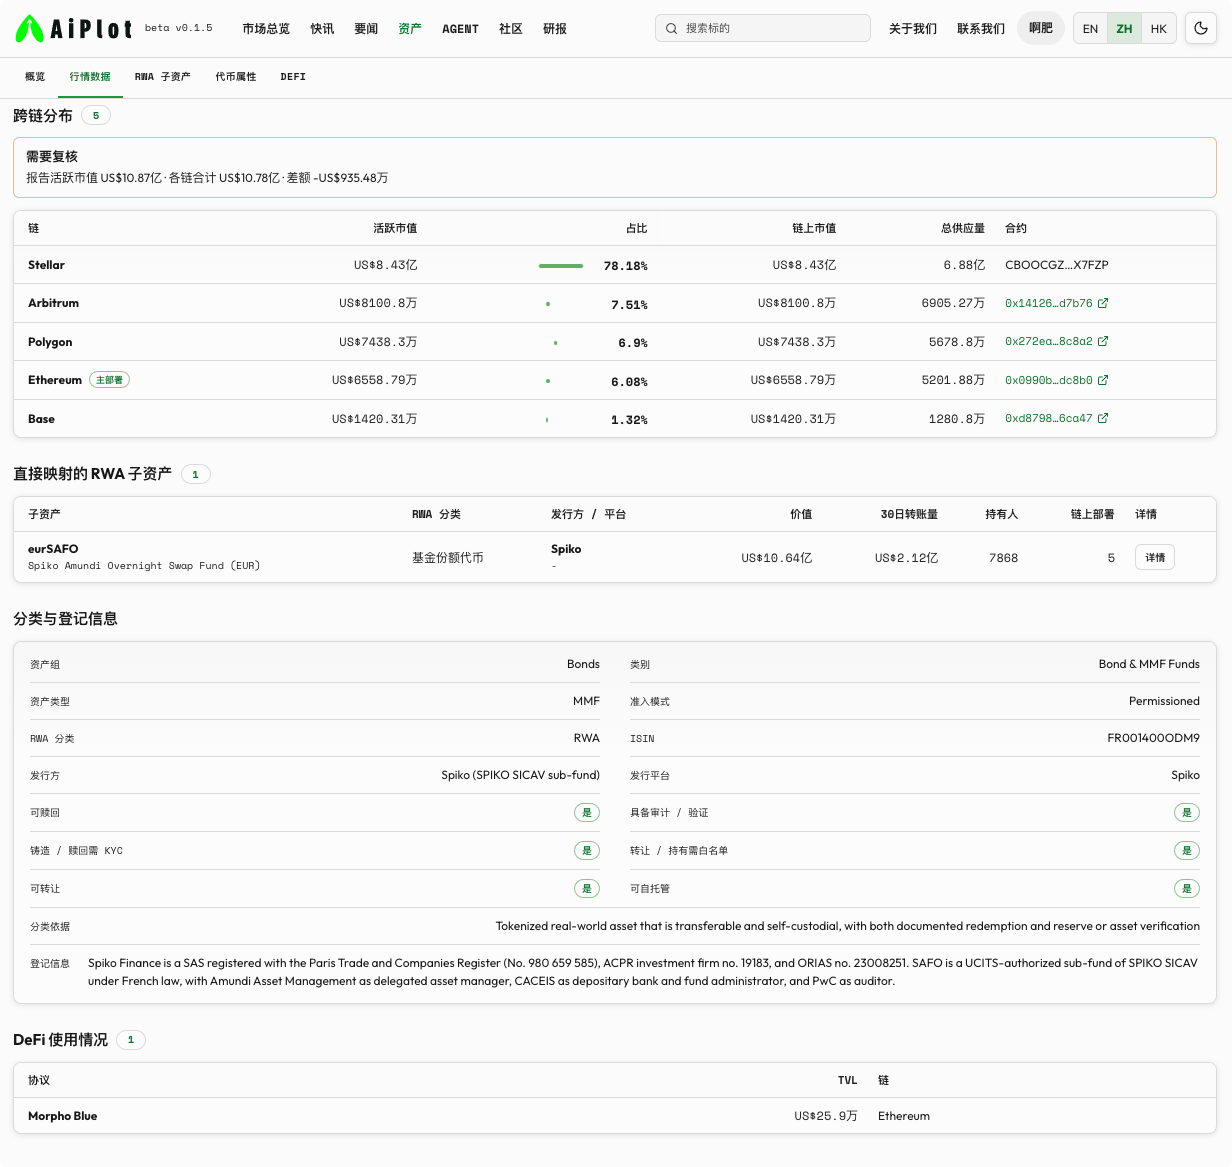Switch to 行情数据 tab
Image resolution: width=1232 pixels, height=1167 pixels.
(90, 77)
